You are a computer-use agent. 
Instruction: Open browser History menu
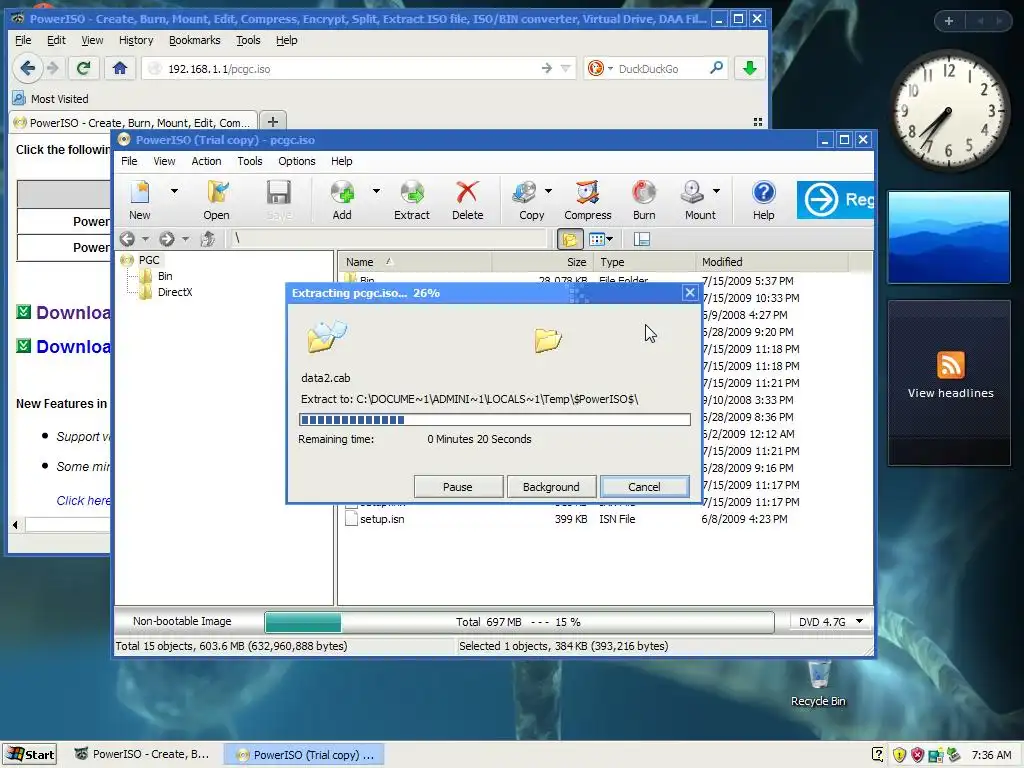[x=136, y=40]
